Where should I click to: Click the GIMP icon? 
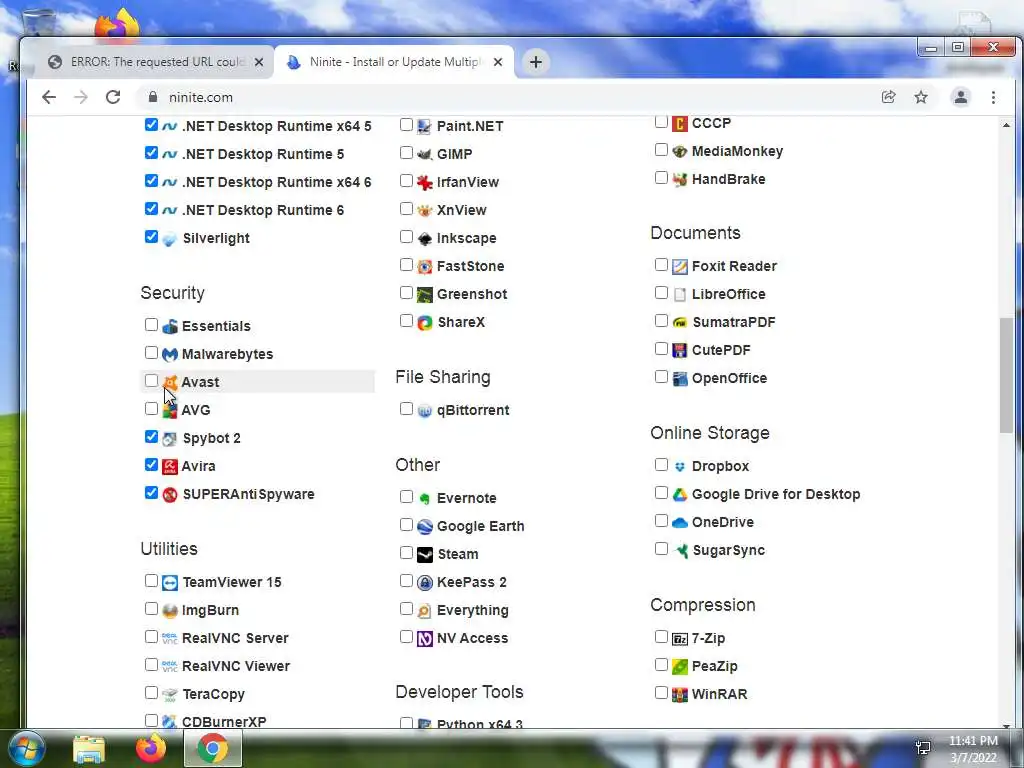click(x=424, y=154)
